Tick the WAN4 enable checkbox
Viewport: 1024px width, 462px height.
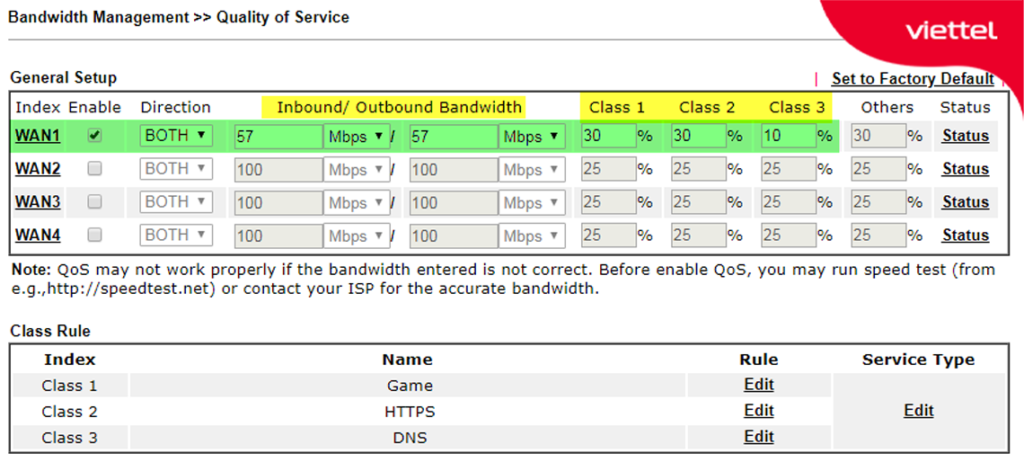(95, 235)
